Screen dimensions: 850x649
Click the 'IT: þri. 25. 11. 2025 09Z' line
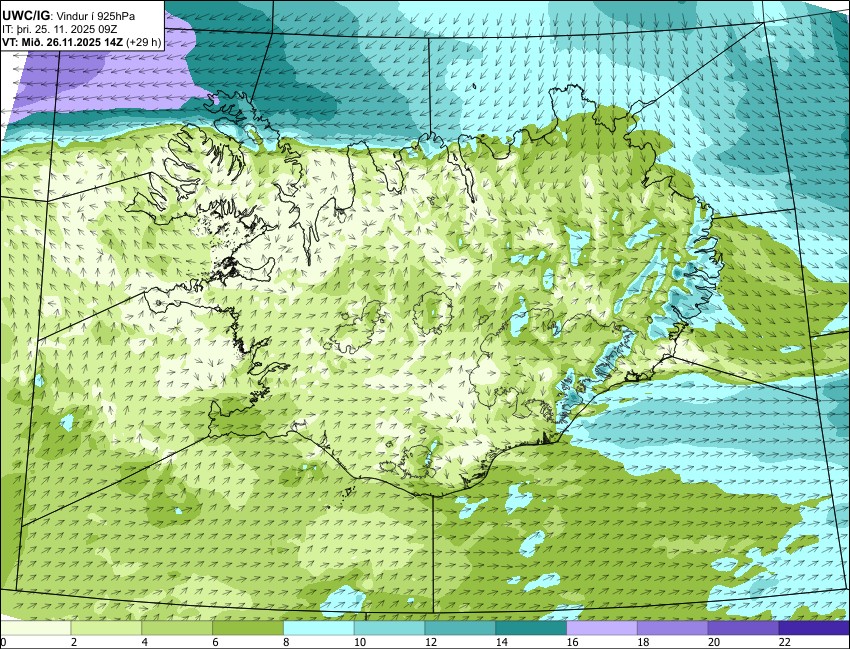60,30
